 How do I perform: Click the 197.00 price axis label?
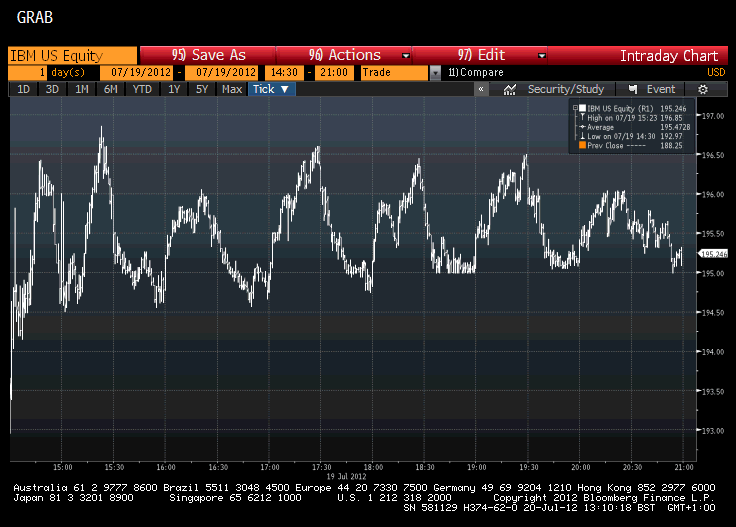[x=713, y=116]
